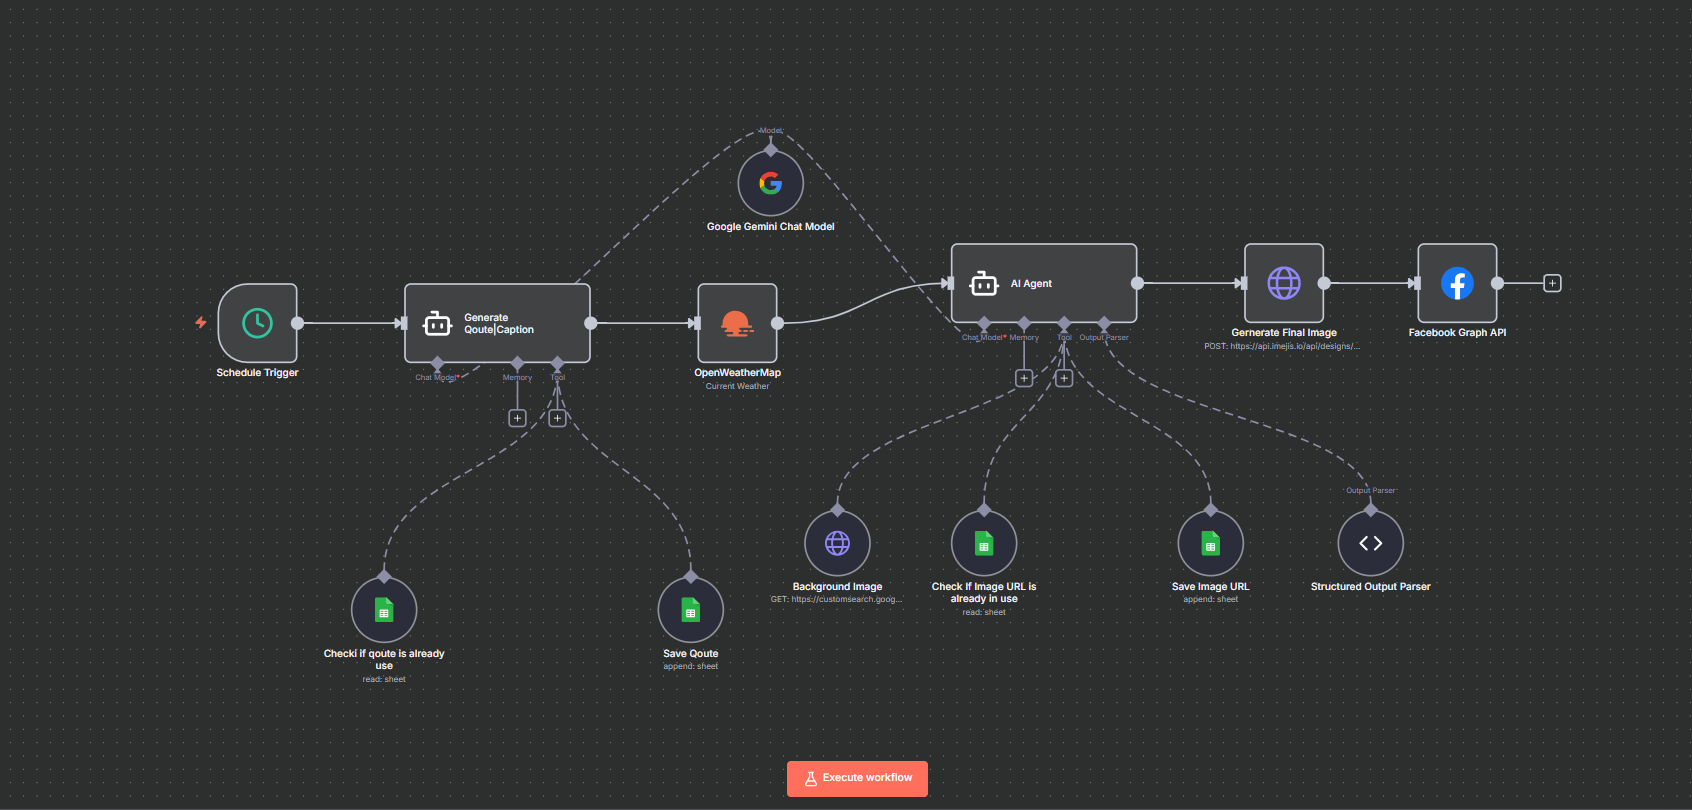This screenshot has width=1692, height=810.
Task: Add a Tool sub-node to AI Agent
Action: point(1064,378)
